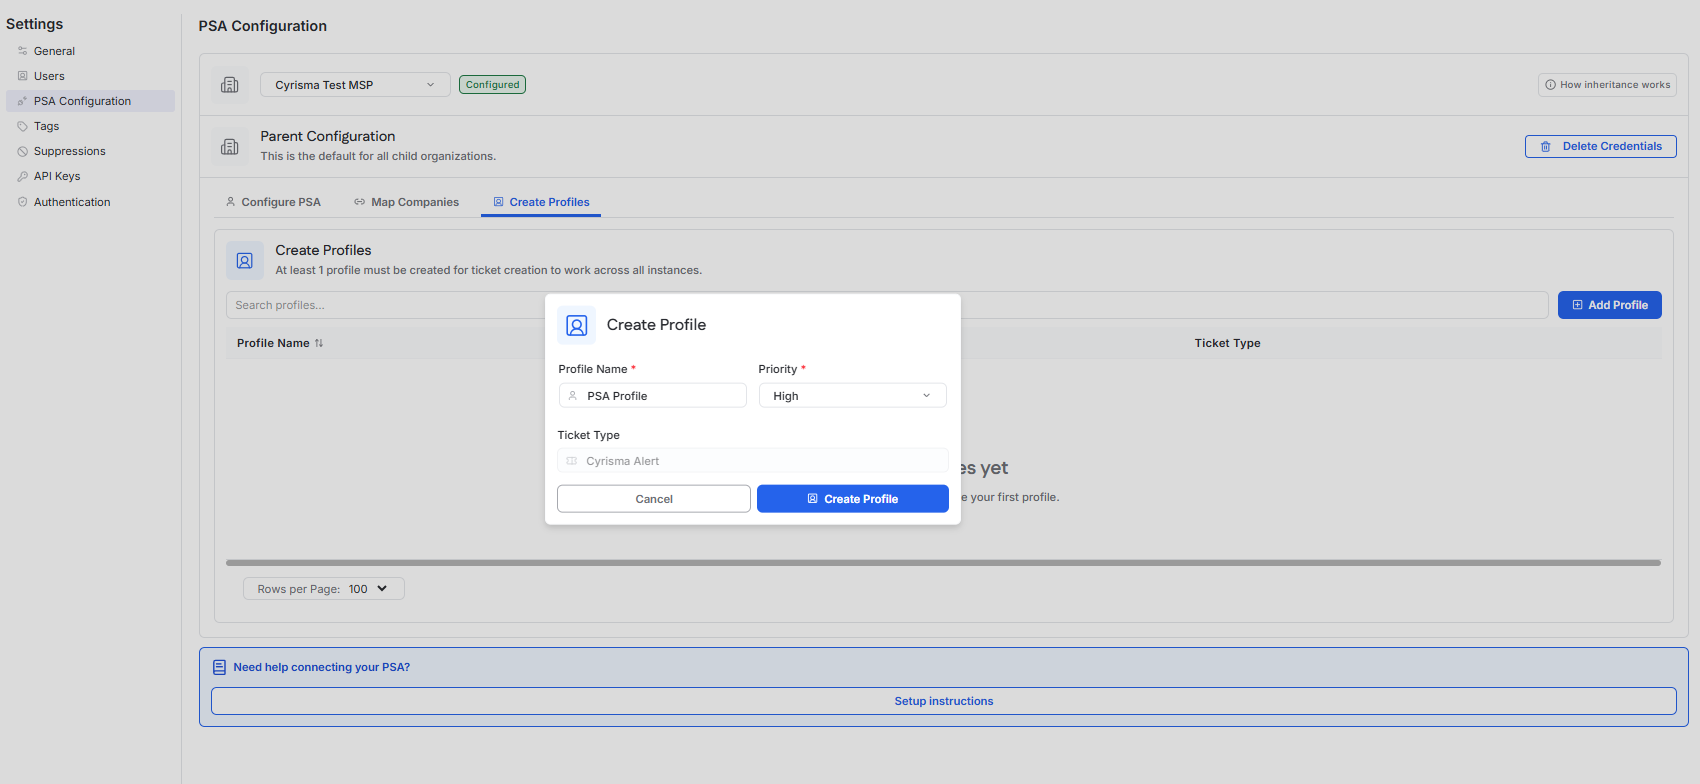
Task: Open Authentication settings
Action: click(x=72, y=202)
